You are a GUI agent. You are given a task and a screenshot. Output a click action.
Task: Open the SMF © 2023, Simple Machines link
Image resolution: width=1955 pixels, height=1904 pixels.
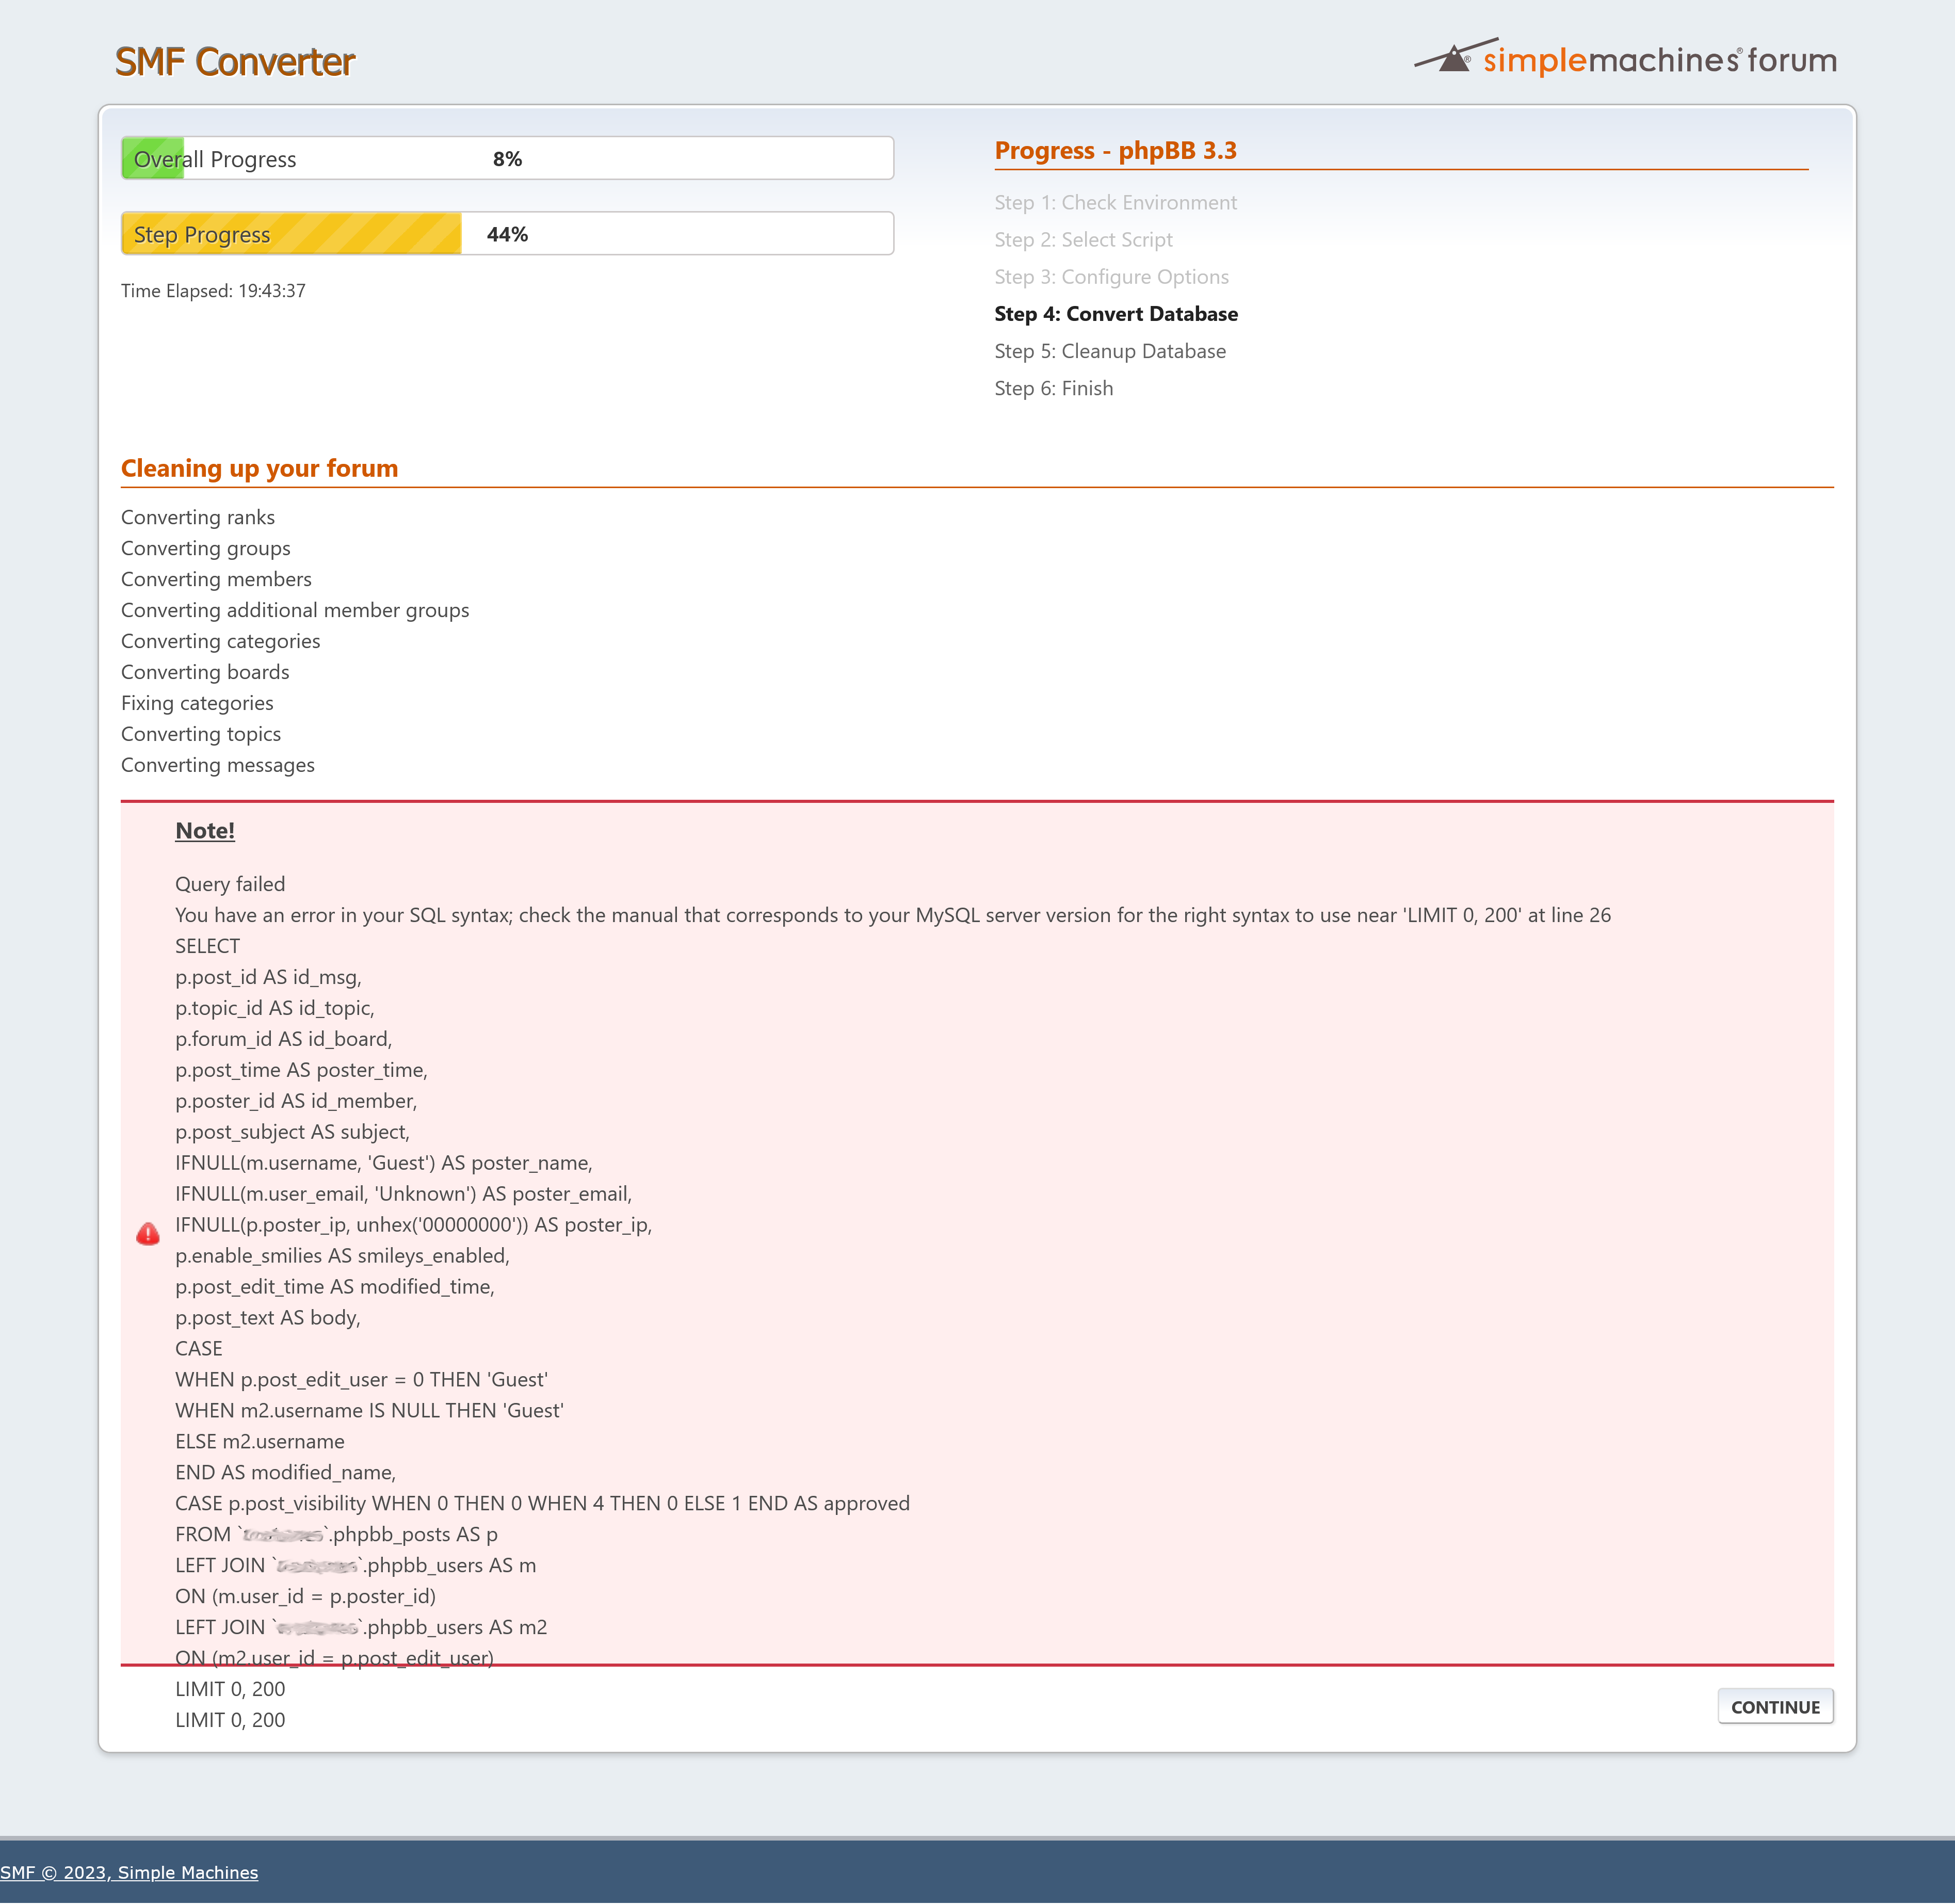tap(129, 1872)
